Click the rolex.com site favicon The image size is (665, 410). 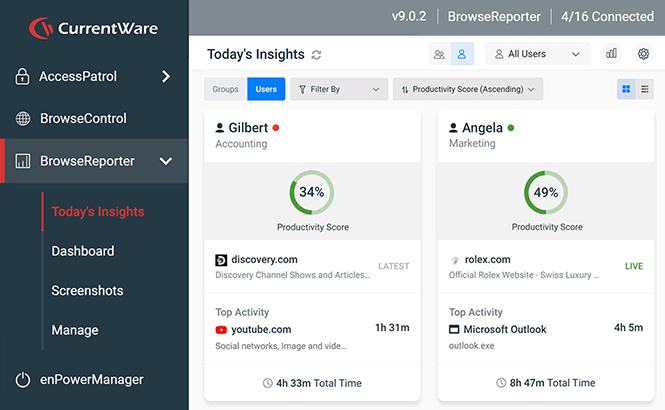point(455,260)
